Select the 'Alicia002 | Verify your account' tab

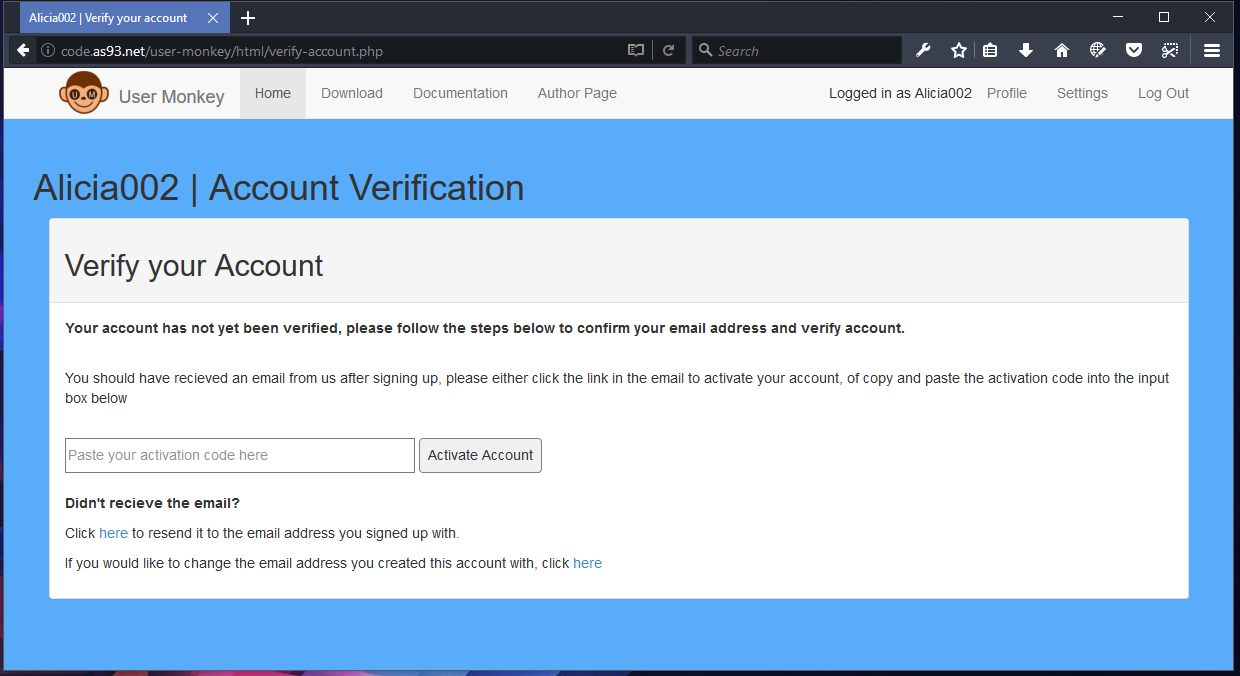tap(125, 18)
